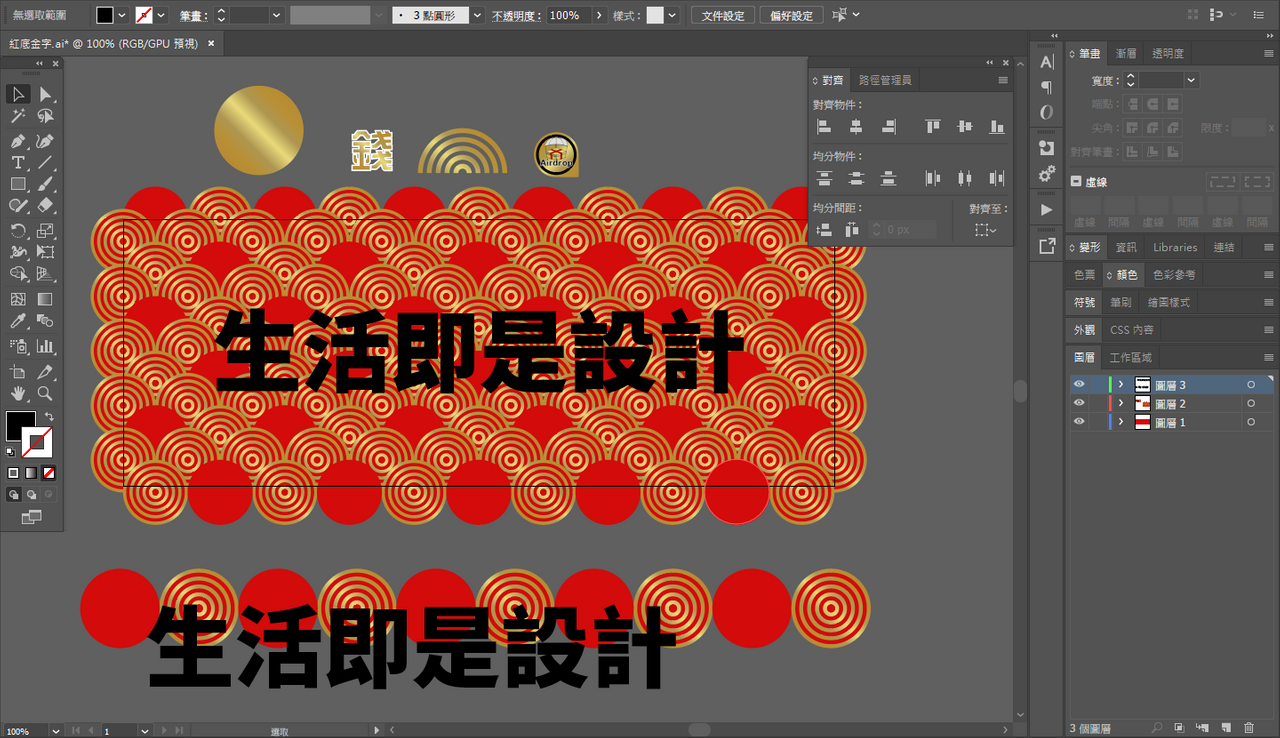Choose the Lasso tool

(x=45, y=116)
